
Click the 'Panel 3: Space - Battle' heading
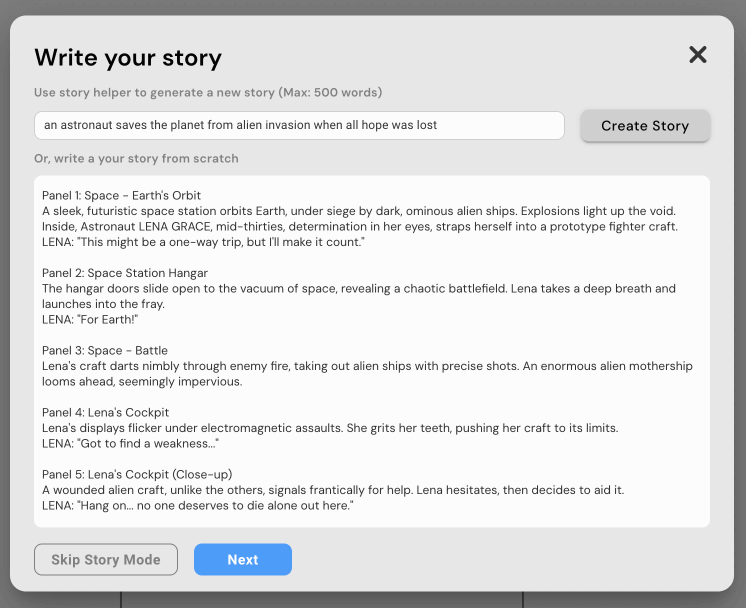tap(105, 351)
